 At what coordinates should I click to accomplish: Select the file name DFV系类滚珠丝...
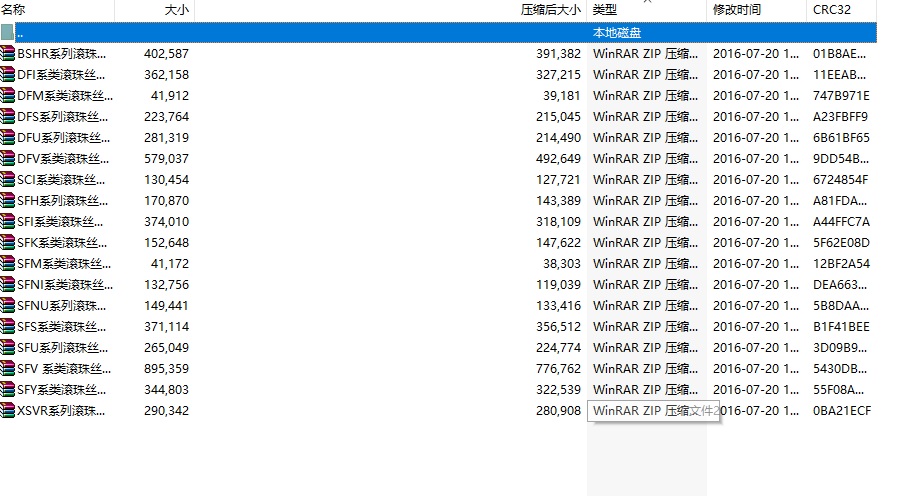click(63, 159)
